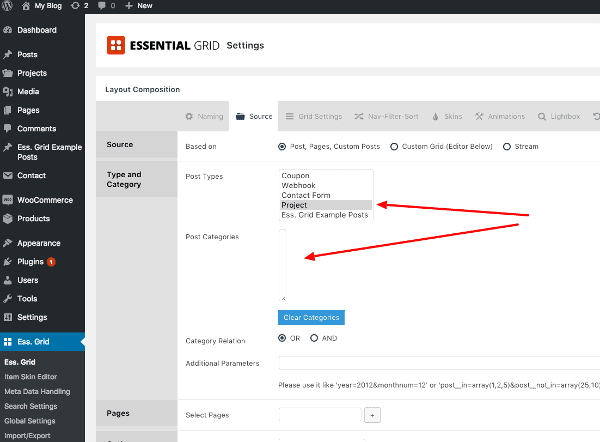This screenshot has width=600, height=442.
Task: Open the comments bubble icon in admin bar
Action: (102, 6)
